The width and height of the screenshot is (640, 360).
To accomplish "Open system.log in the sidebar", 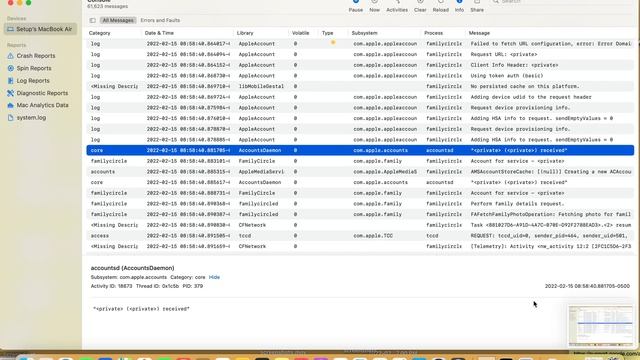I will [31, 118].
